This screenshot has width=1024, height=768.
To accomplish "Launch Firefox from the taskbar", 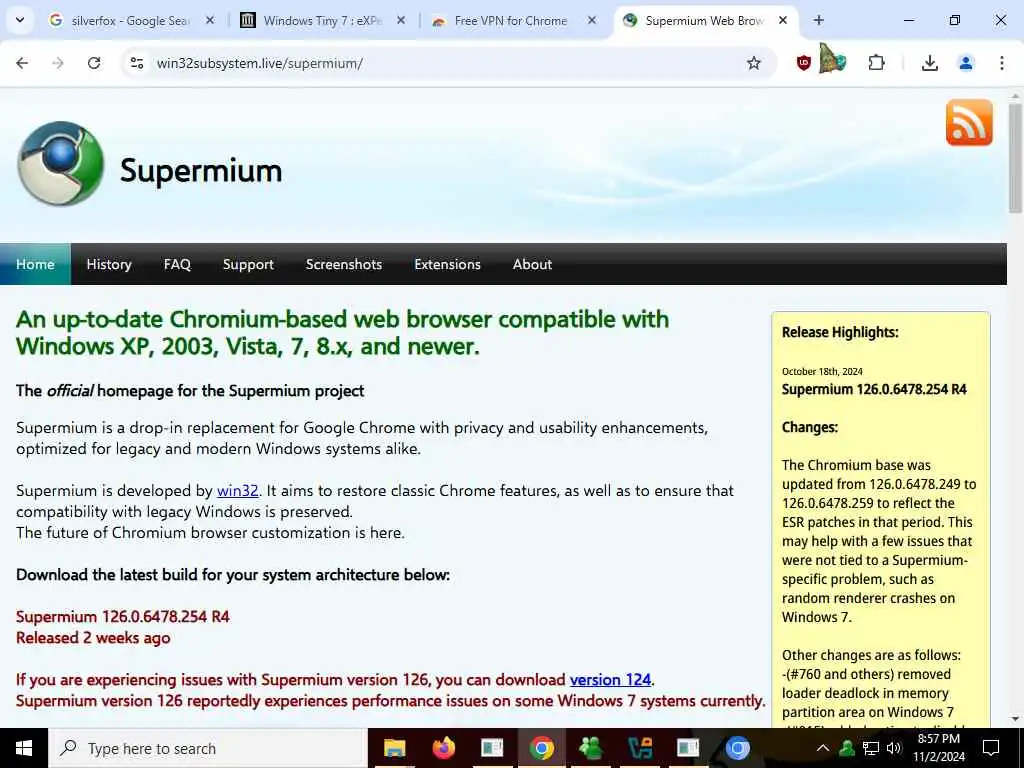I will [443, 748].
